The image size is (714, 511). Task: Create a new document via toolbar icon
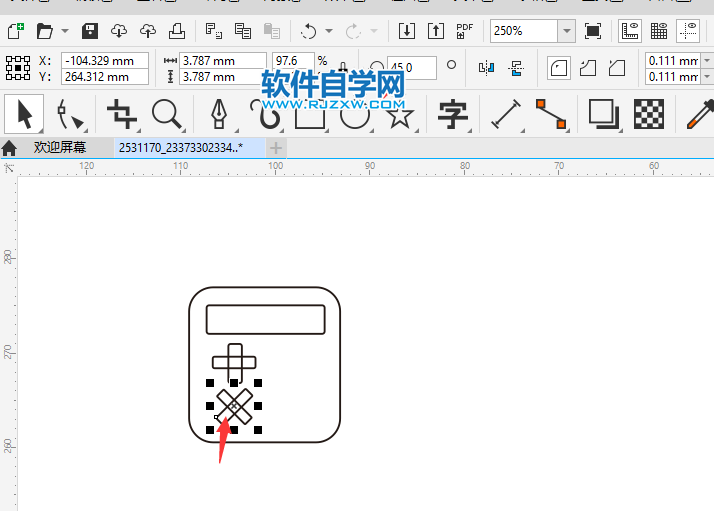[16, 31]
